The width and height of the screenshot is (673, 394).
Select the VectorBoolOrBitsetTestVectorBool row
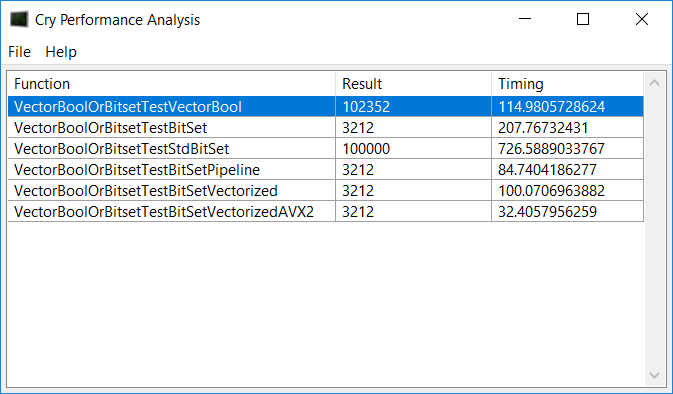325,106
